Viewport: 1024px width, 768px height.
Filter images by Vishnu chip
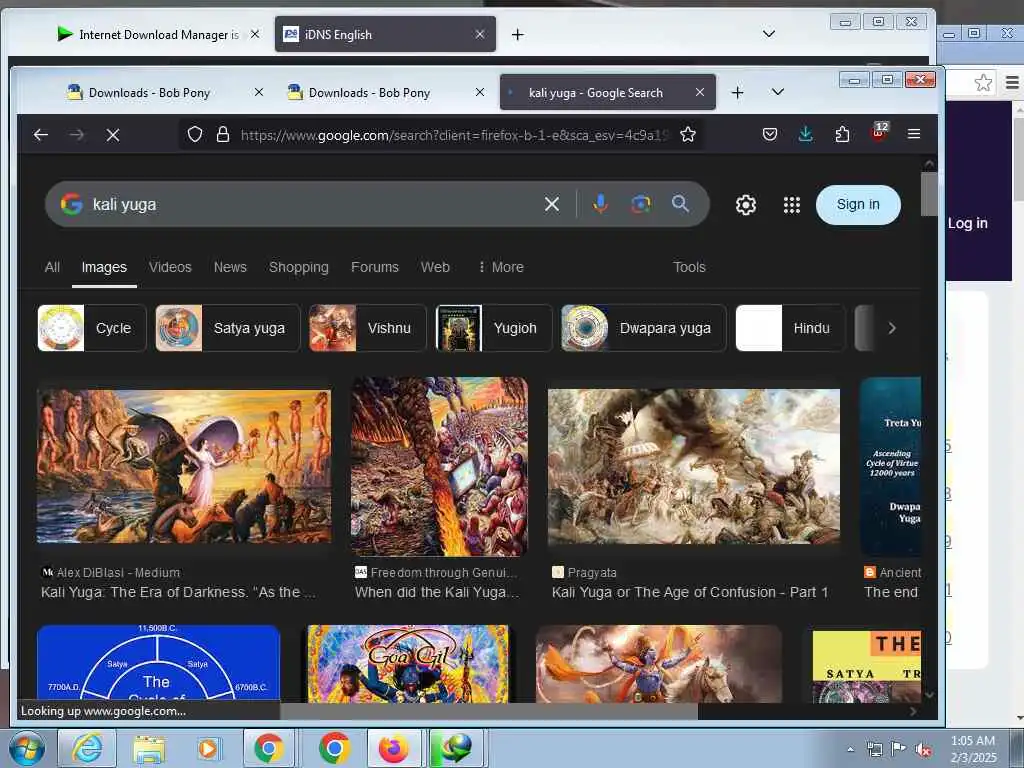[367, 328]
